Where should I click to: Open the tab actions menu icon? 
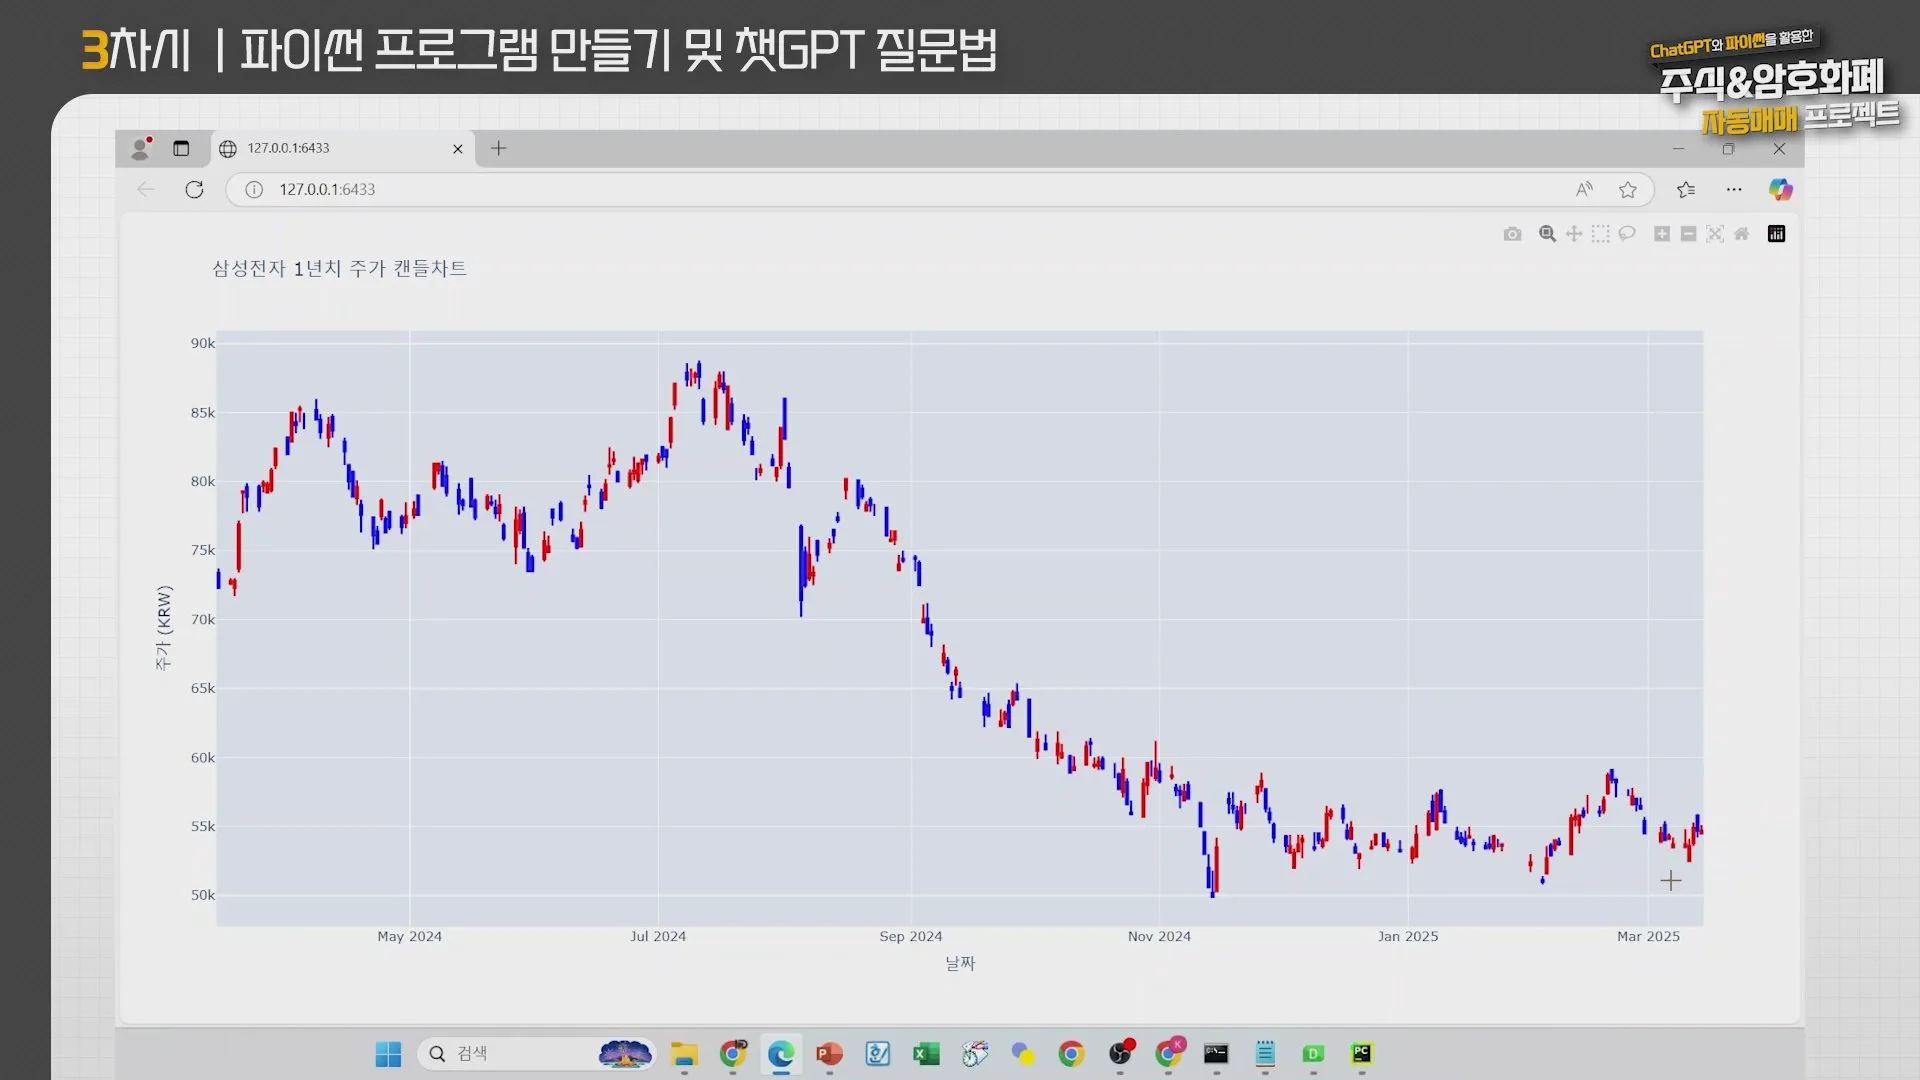(x=181, y=148)
